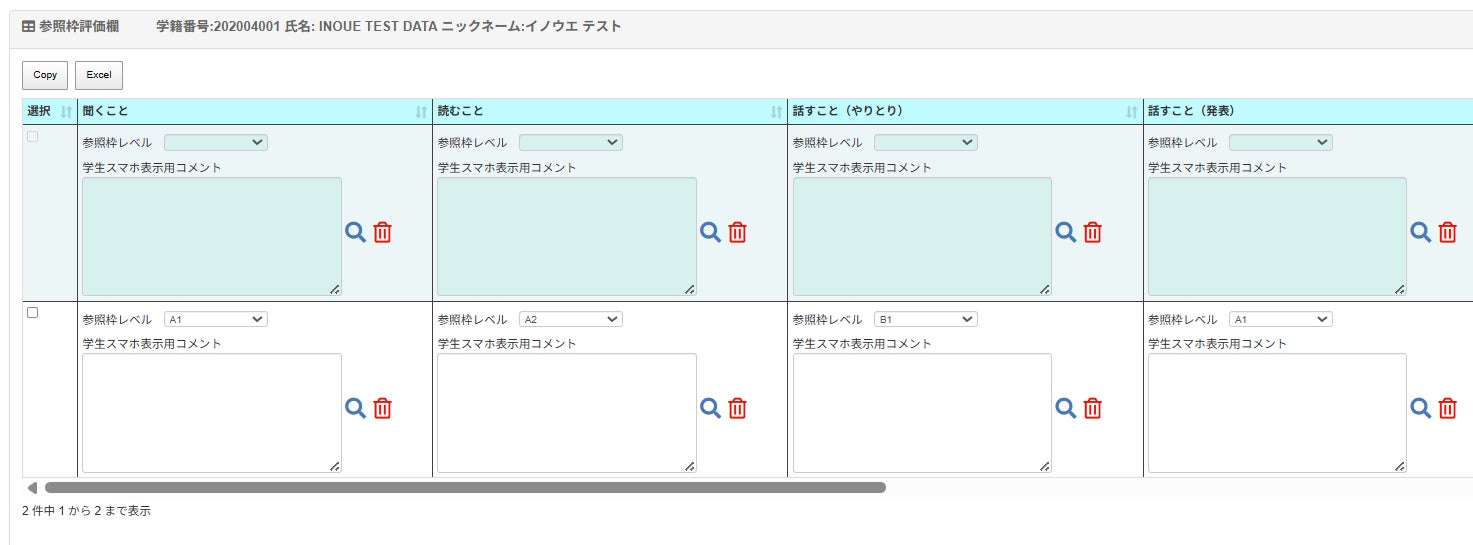Delete comment in second-row 読むこと cell

point(737,408)
